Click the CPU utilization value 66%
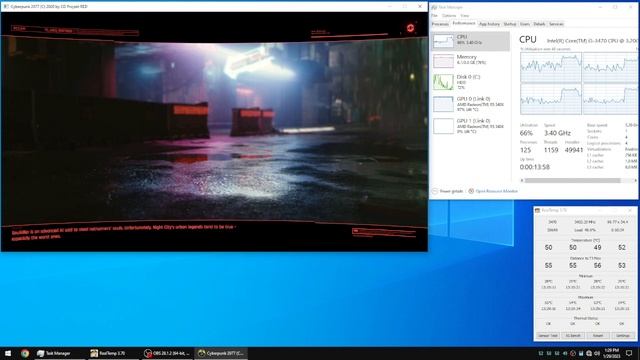 tap(526, 133)
